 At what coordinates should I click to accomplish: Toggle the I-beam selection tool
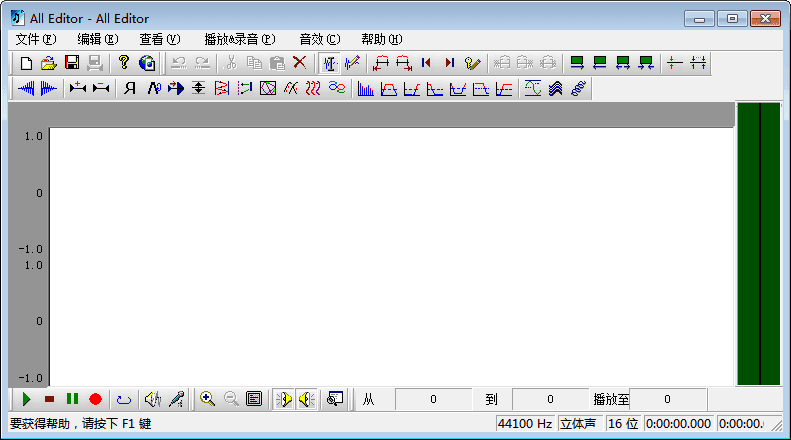point(329,63)
